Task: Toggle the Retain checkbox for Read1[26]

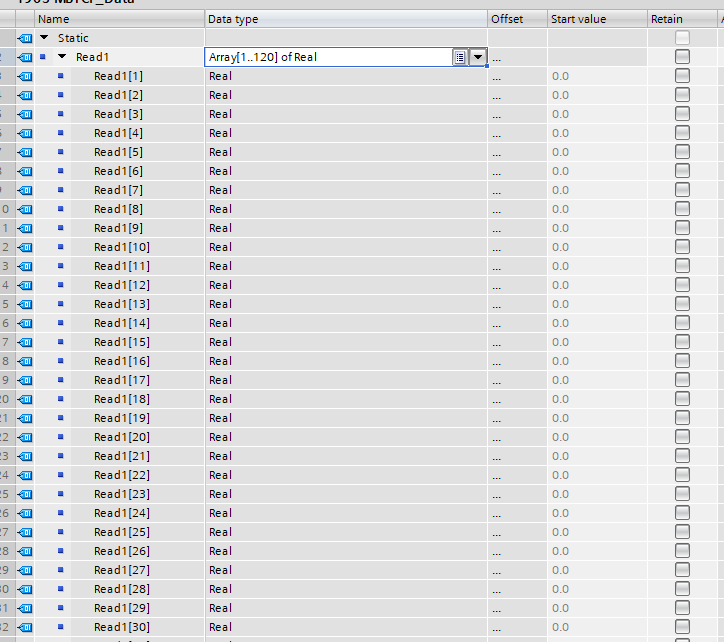Action: 682,551
